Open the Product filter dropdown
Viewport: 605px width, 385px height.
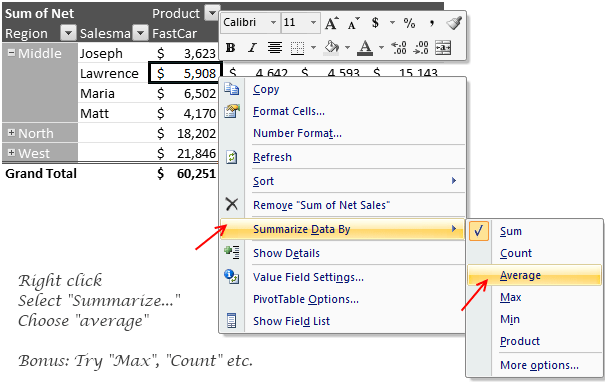[212, 13]
